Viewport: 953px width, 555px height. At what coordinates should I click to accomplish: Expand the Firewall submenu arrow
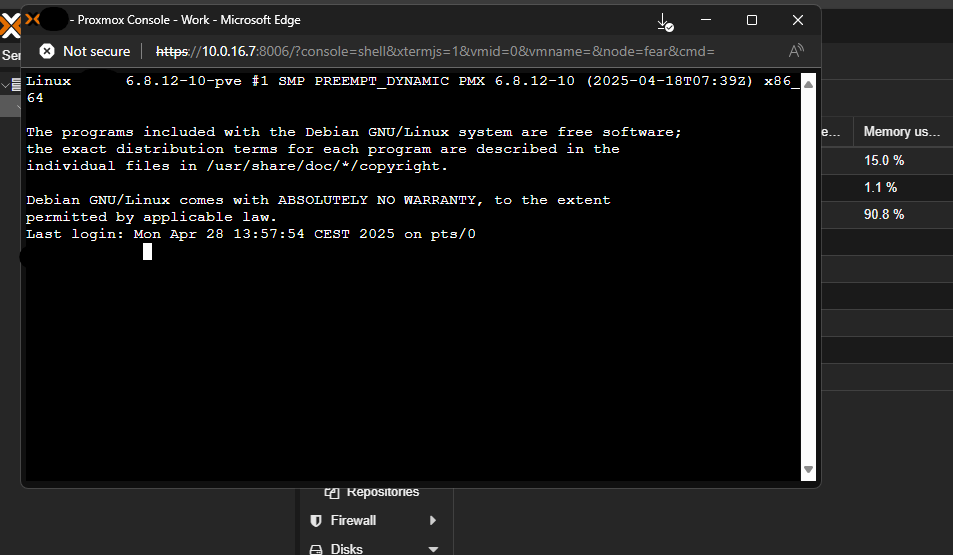(433, 520)
